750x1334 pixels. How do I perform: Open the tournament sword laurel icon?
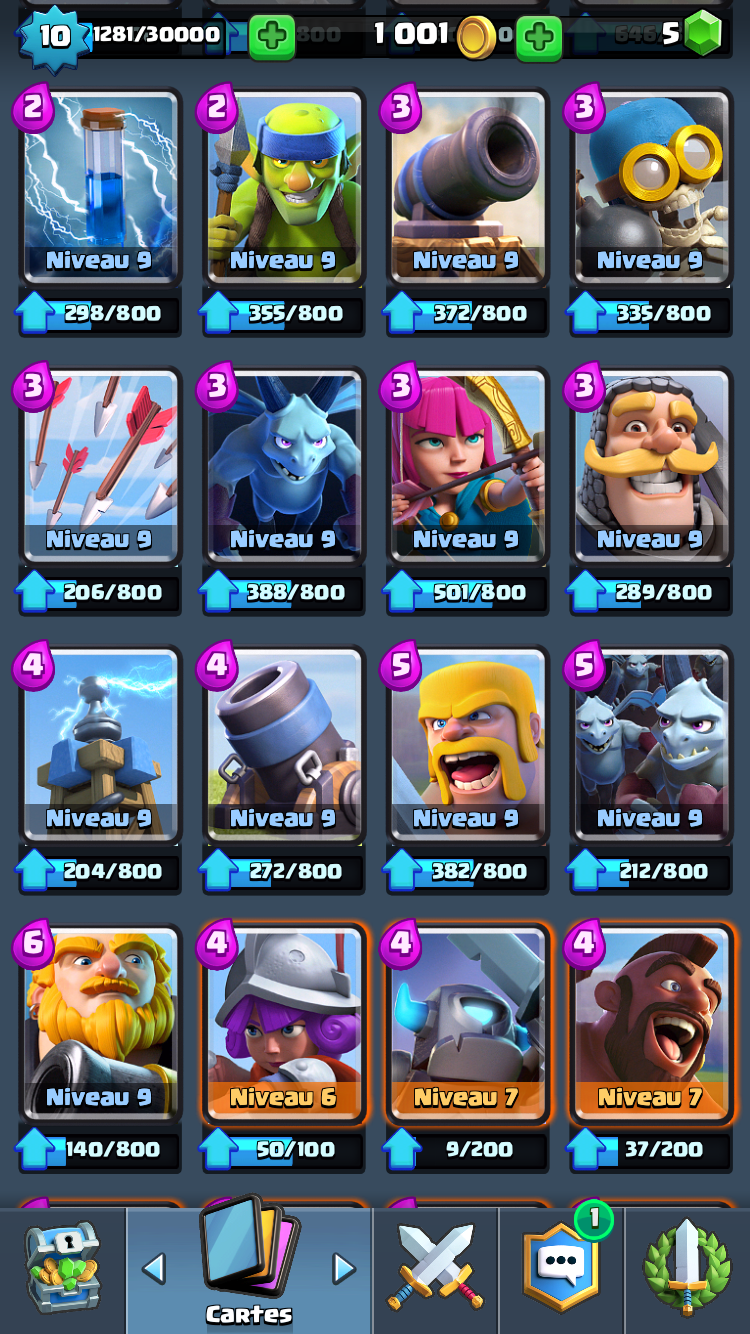(x=687, y=1267)
